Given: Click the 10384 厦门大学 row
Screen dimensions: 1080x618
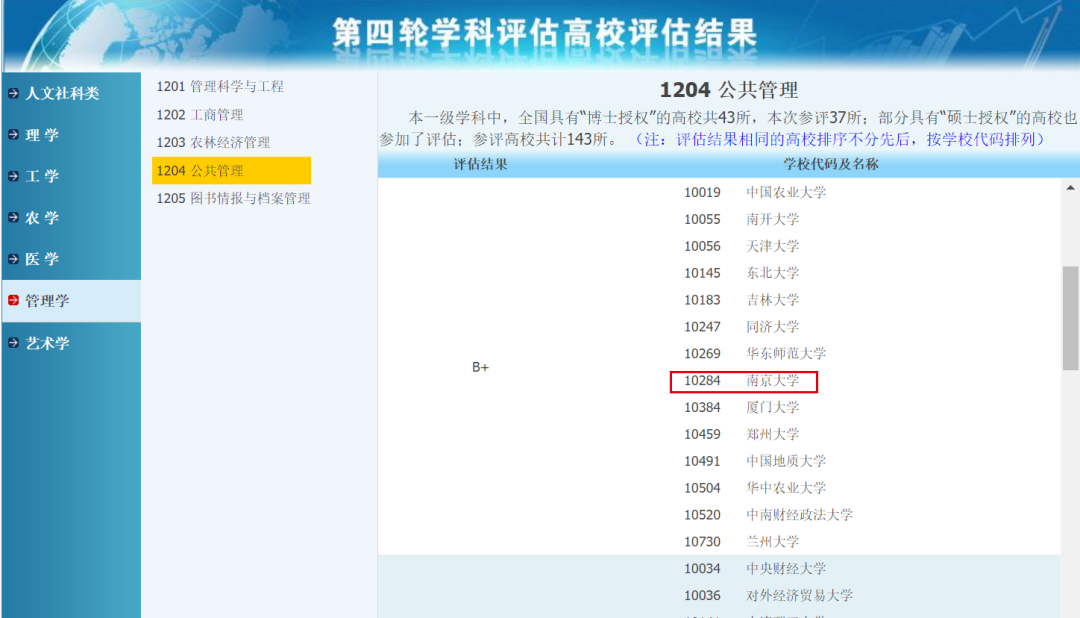Looking at the screenshot, I should pos(741,407).
